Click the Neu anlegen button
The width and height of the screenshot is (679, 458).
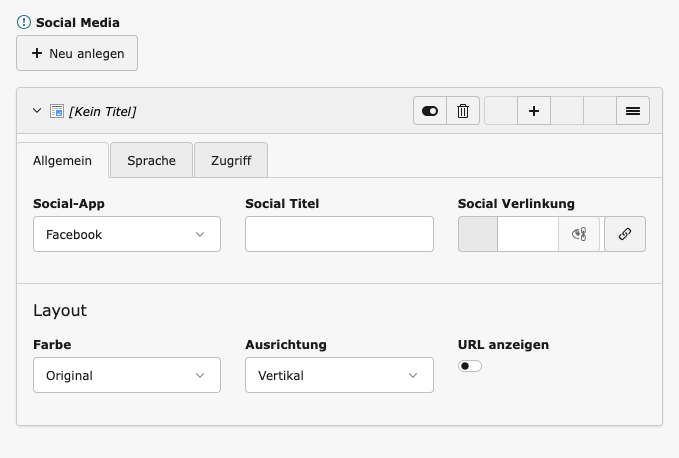click(x=77, y=54)
